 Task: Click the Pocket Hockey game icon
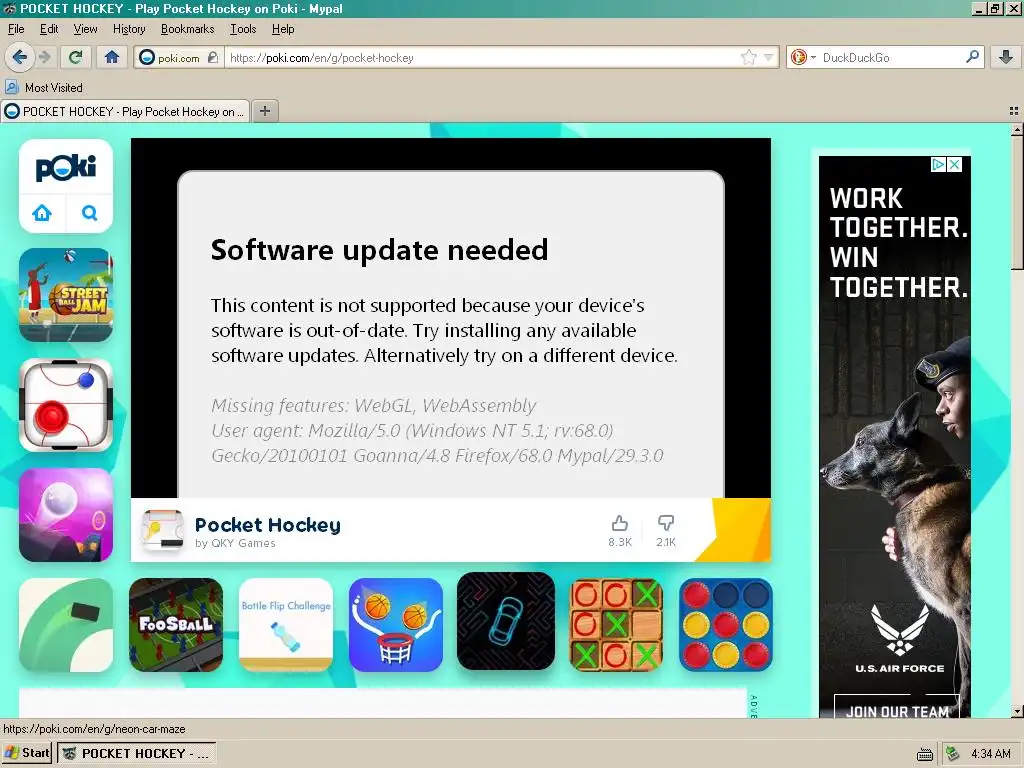(x=163, y=531)
